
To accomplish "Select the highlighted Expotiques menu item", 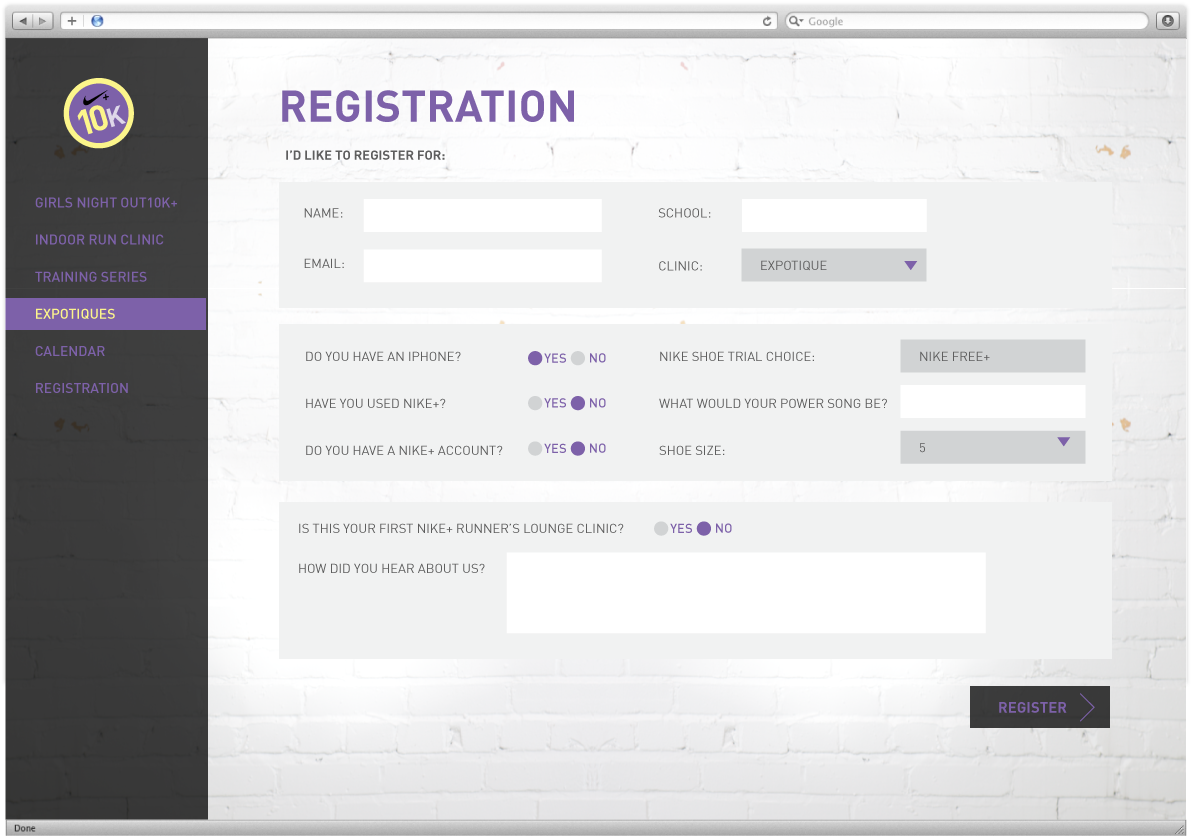I will 106,314.
